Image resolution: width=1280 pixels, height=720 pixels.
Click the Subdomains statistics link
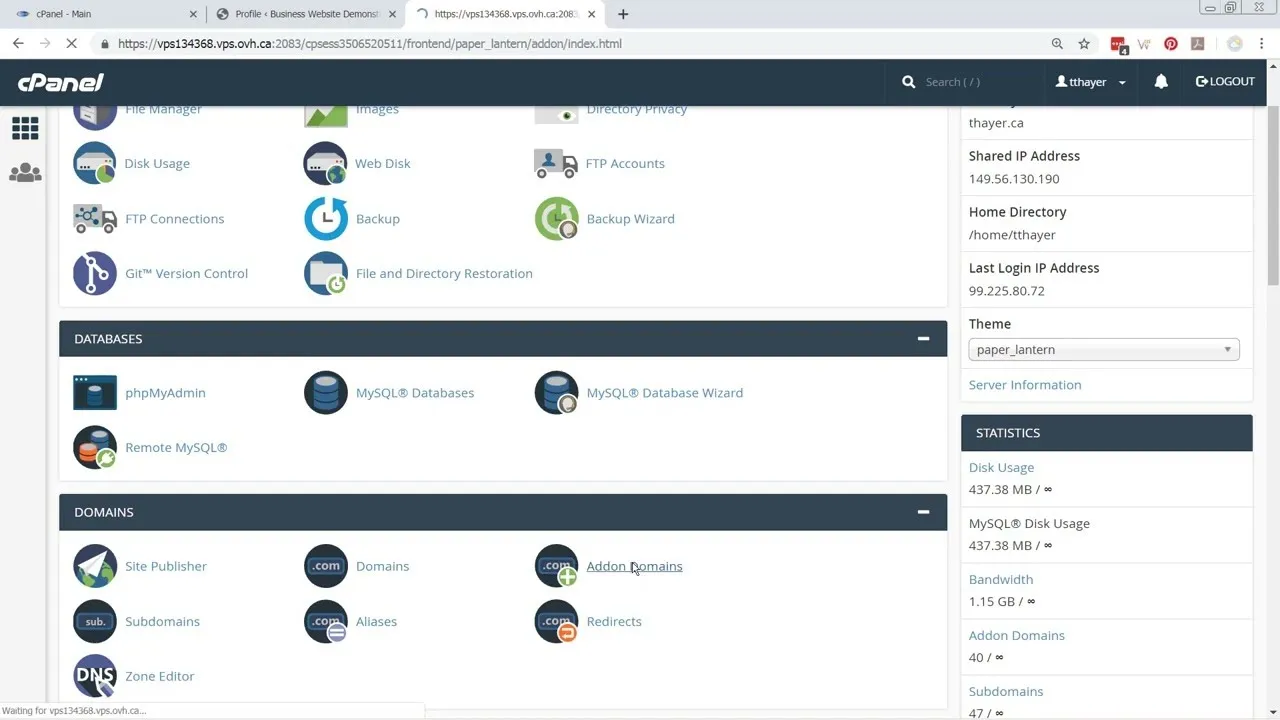click(1005, 691)
